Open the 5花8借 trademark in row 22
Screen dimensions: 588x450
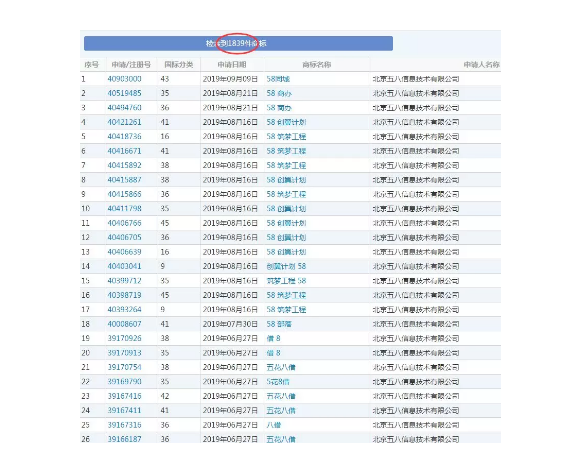coord(278,382)
